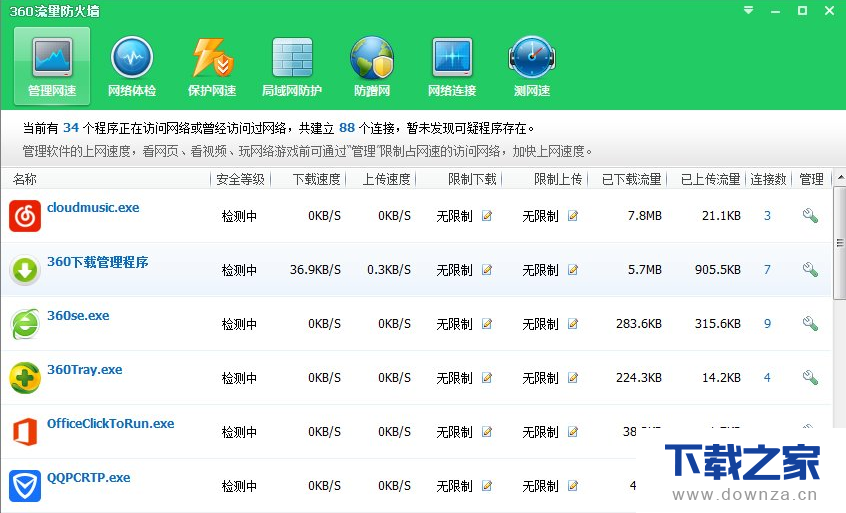846x513 pixels.
Task: Open the 360Tray.exe name link
Action: [85, 370]
